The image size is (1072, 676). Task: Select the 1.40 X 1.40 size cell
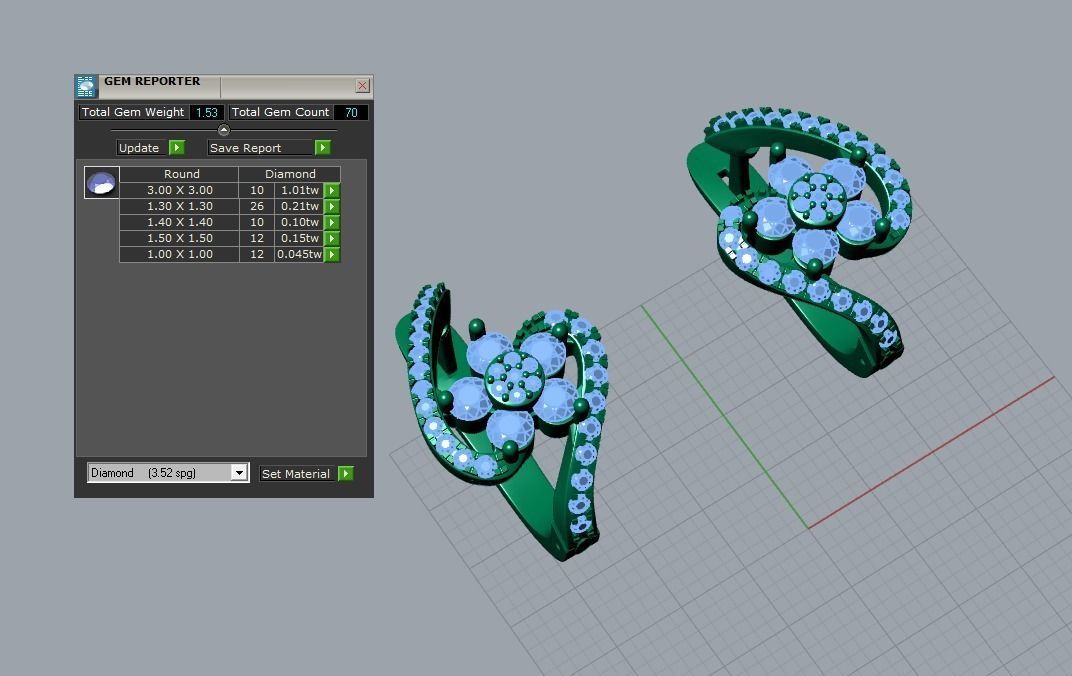(180, 222)
